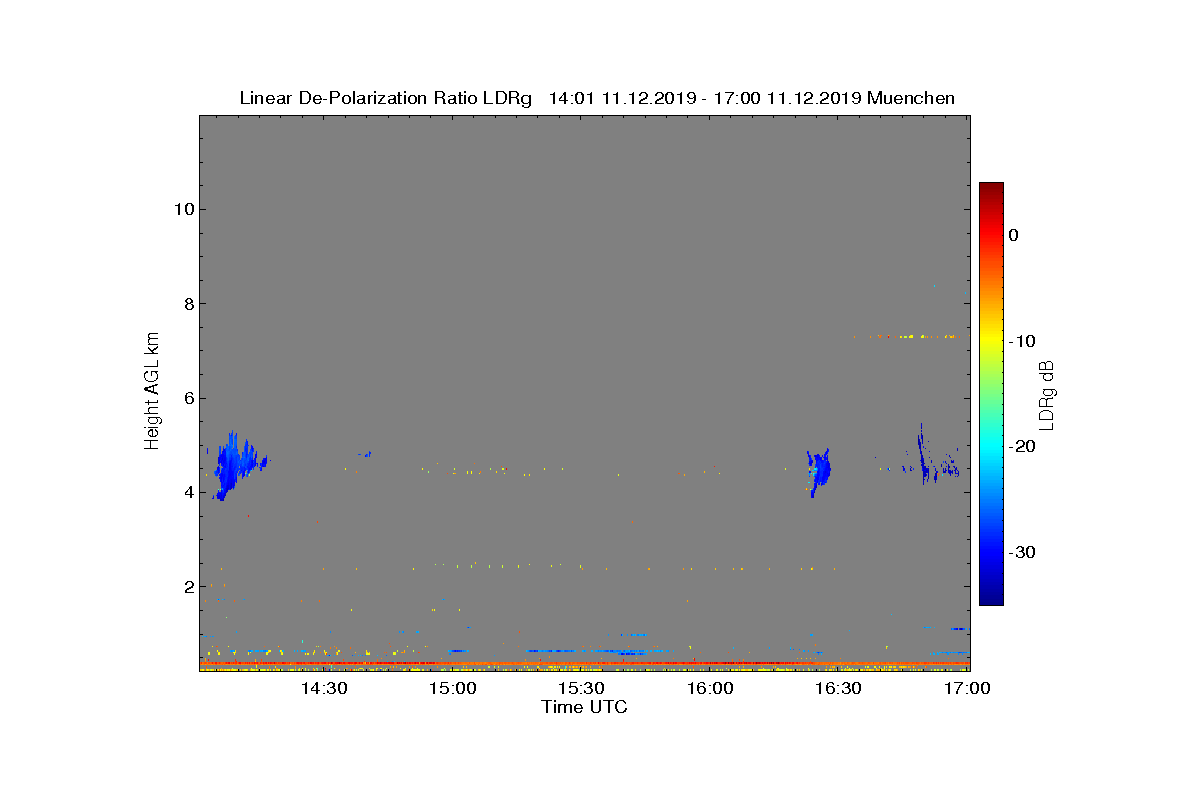Screen dimensions: 1200x800
Task: Click the colorbar value 0
Action: [x=1013, y=235]
